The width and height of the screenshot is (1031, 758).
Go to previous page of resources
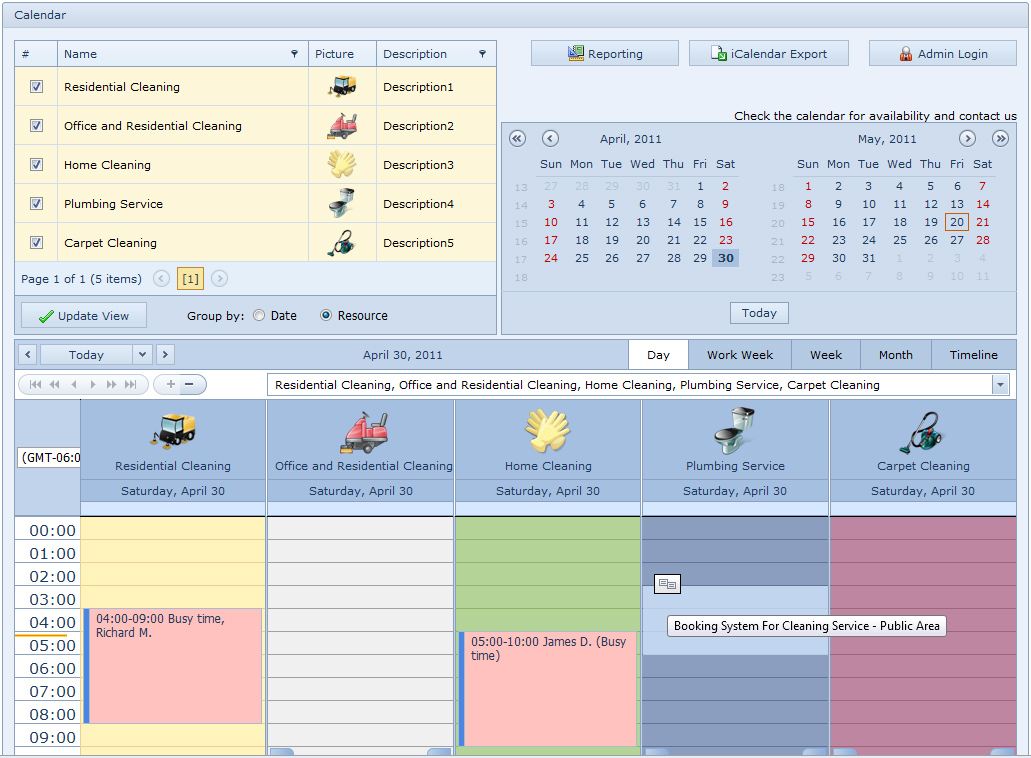pos(55,385)
